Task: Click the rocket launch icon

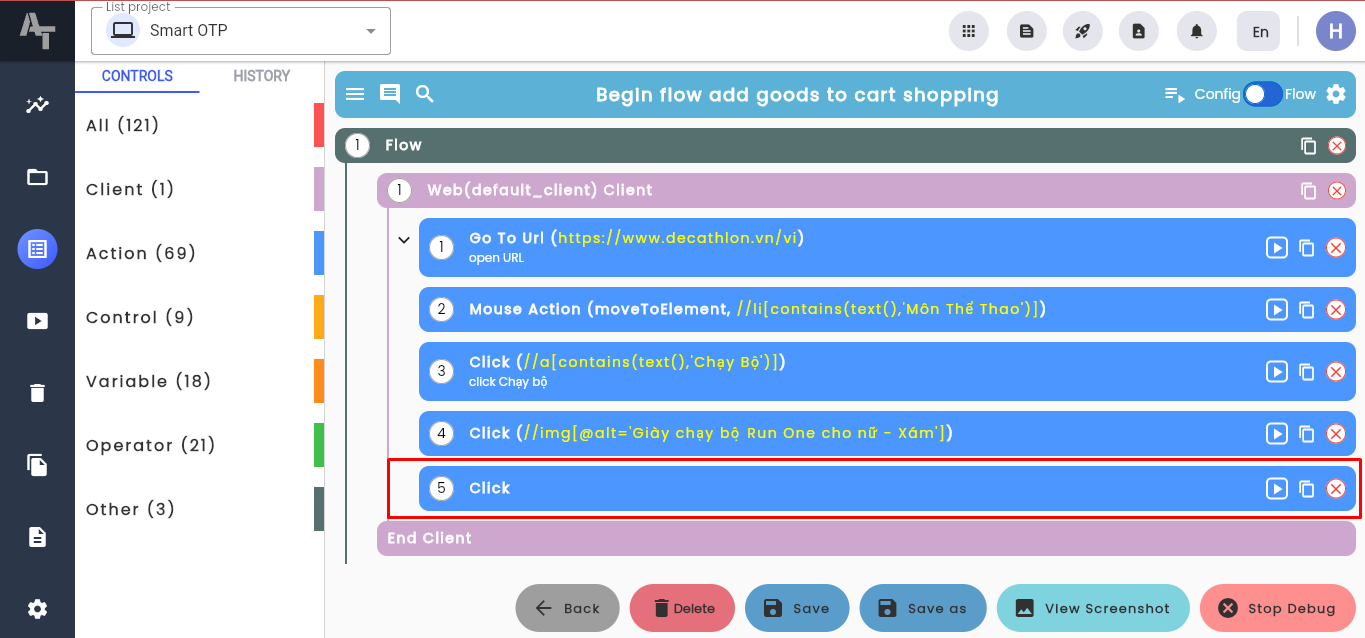Action: pyautogui.click(x=1082, y=31)
